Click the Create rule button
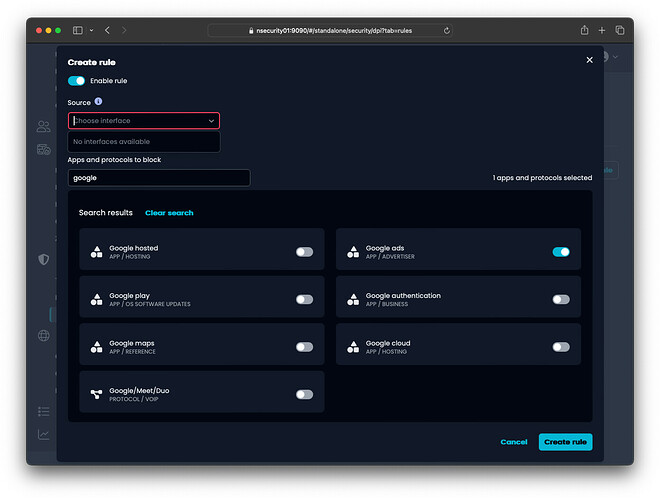660x500 pixels. pyautogui.click(x=565, y=442)
